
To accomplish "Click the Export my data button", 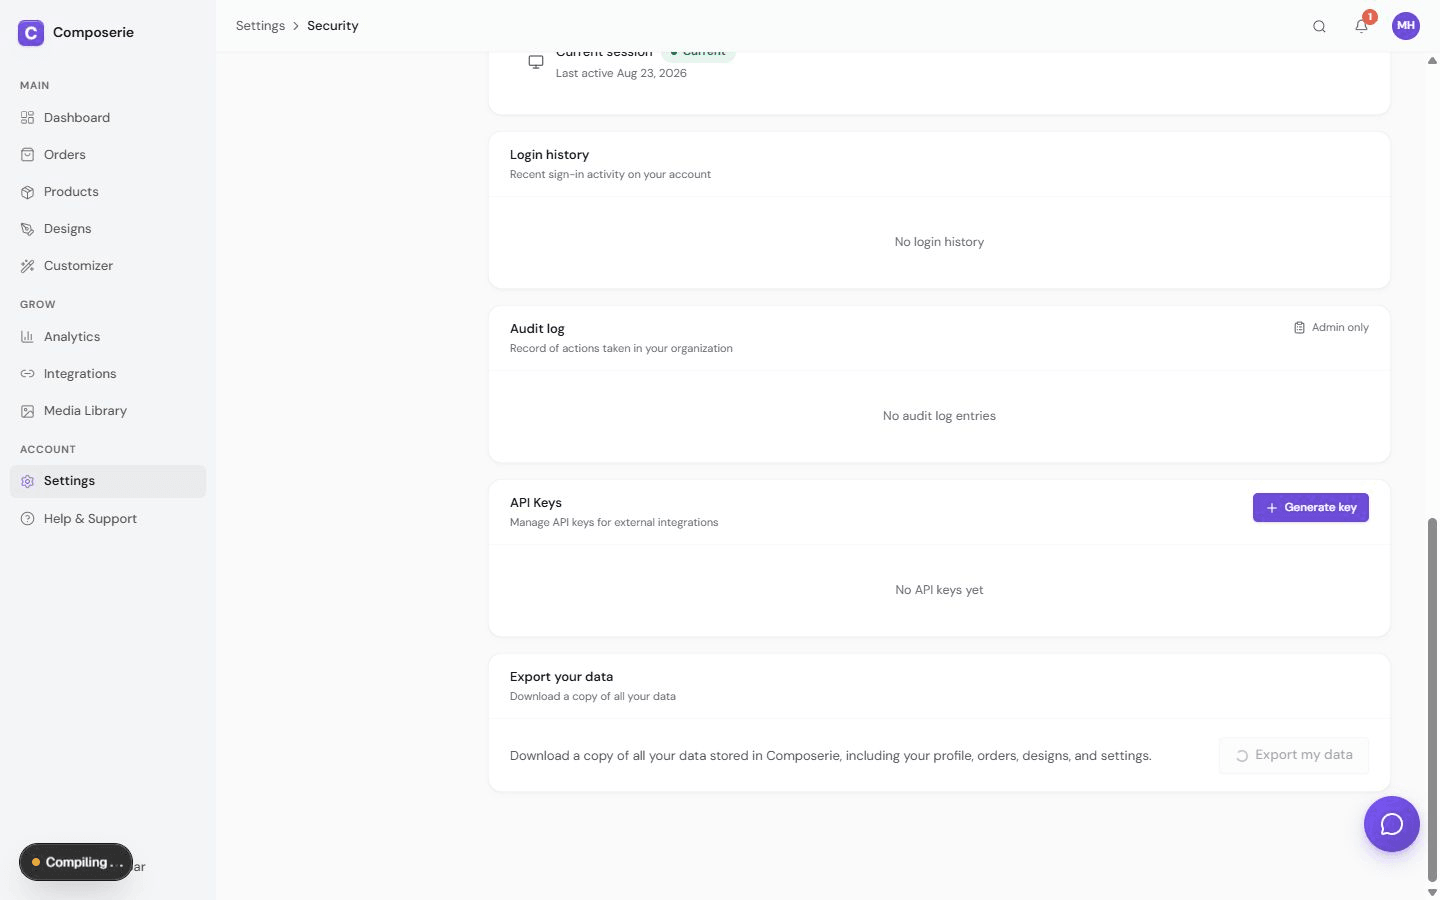I will pyautogui.click(x=1294, y=755).
